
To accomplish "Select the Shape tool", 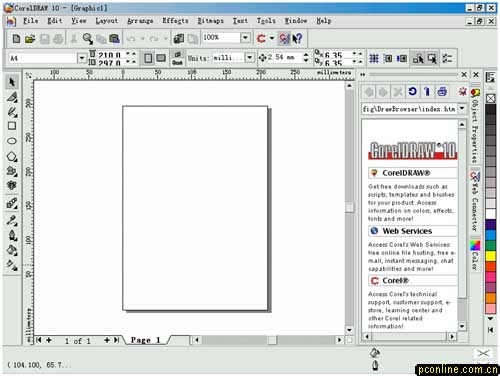I will coord(12,97).
